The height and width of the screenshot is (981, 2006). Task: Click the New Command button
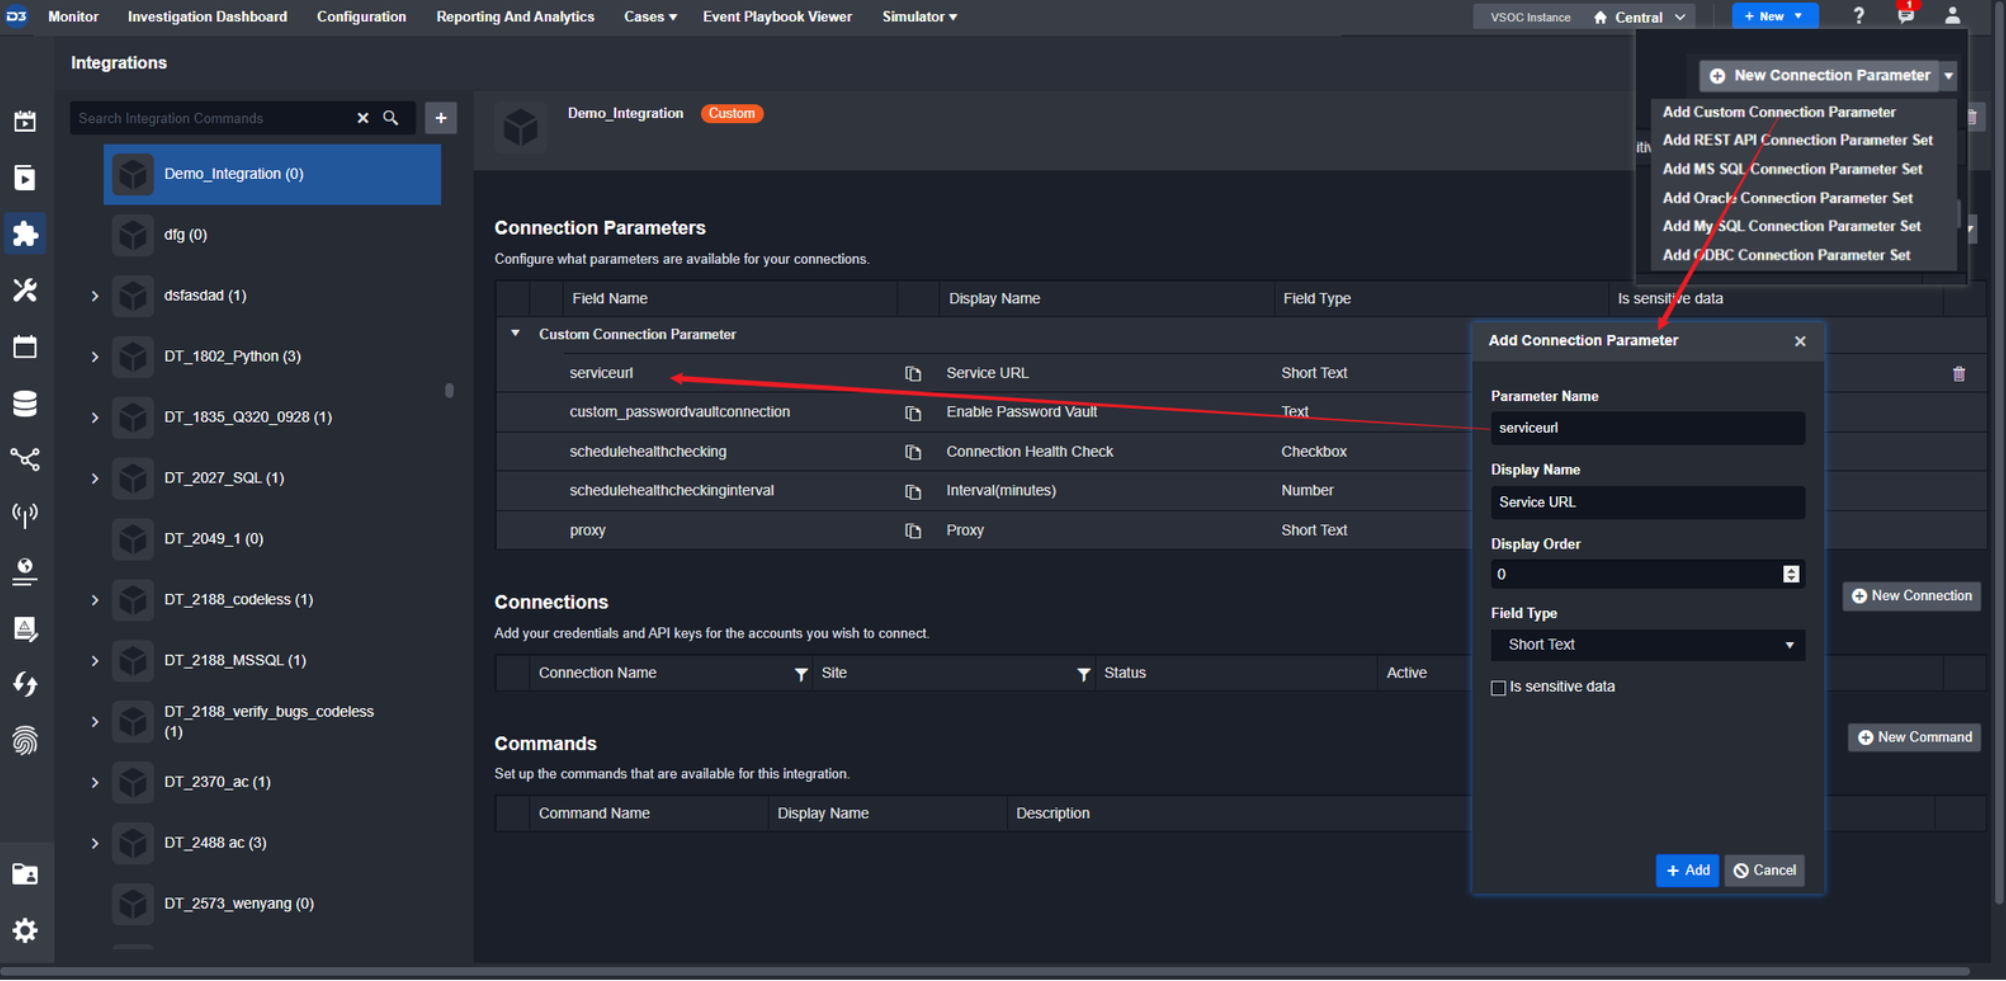pos(1914,738)
